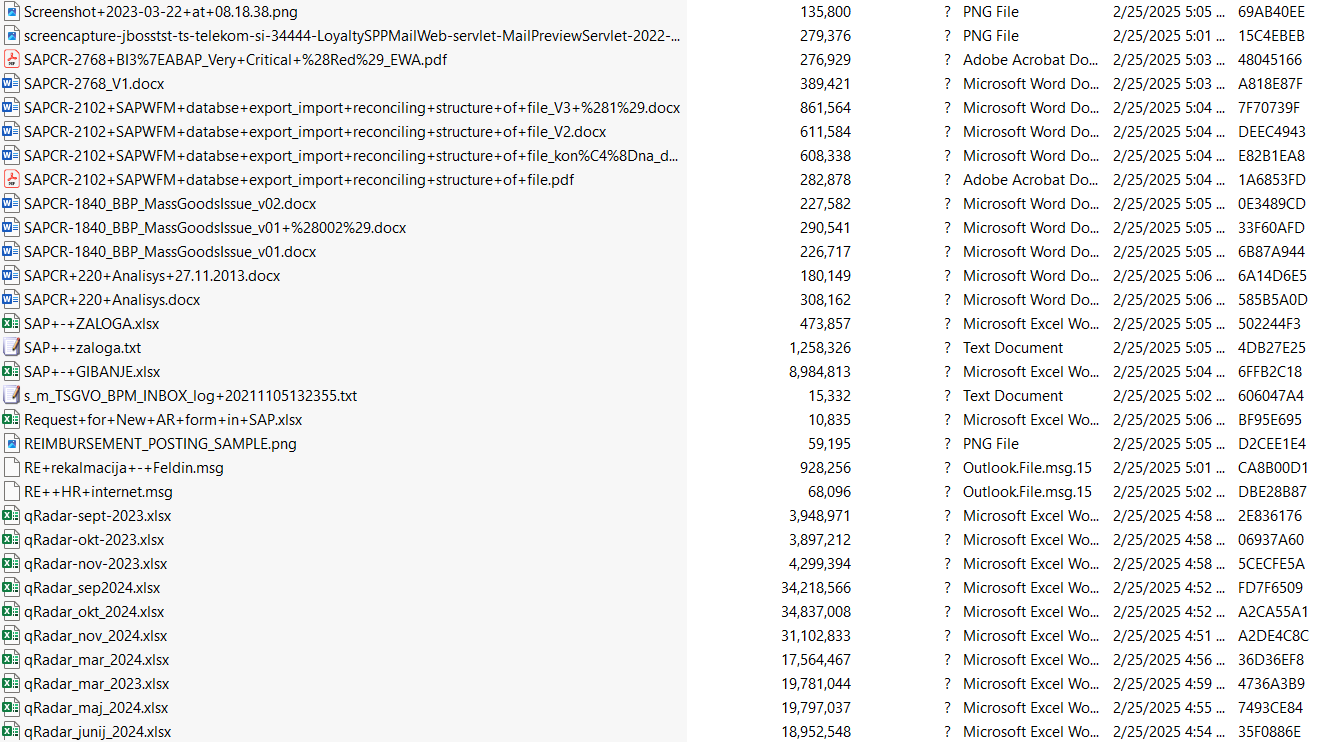Click the Word icon of SAPCR-2768_V1.docx

(x=11, y=84)
